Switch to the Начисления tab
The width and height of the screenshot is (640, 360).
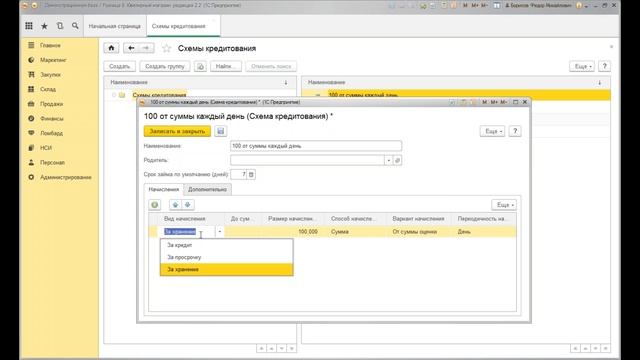(x=164, y=189)
